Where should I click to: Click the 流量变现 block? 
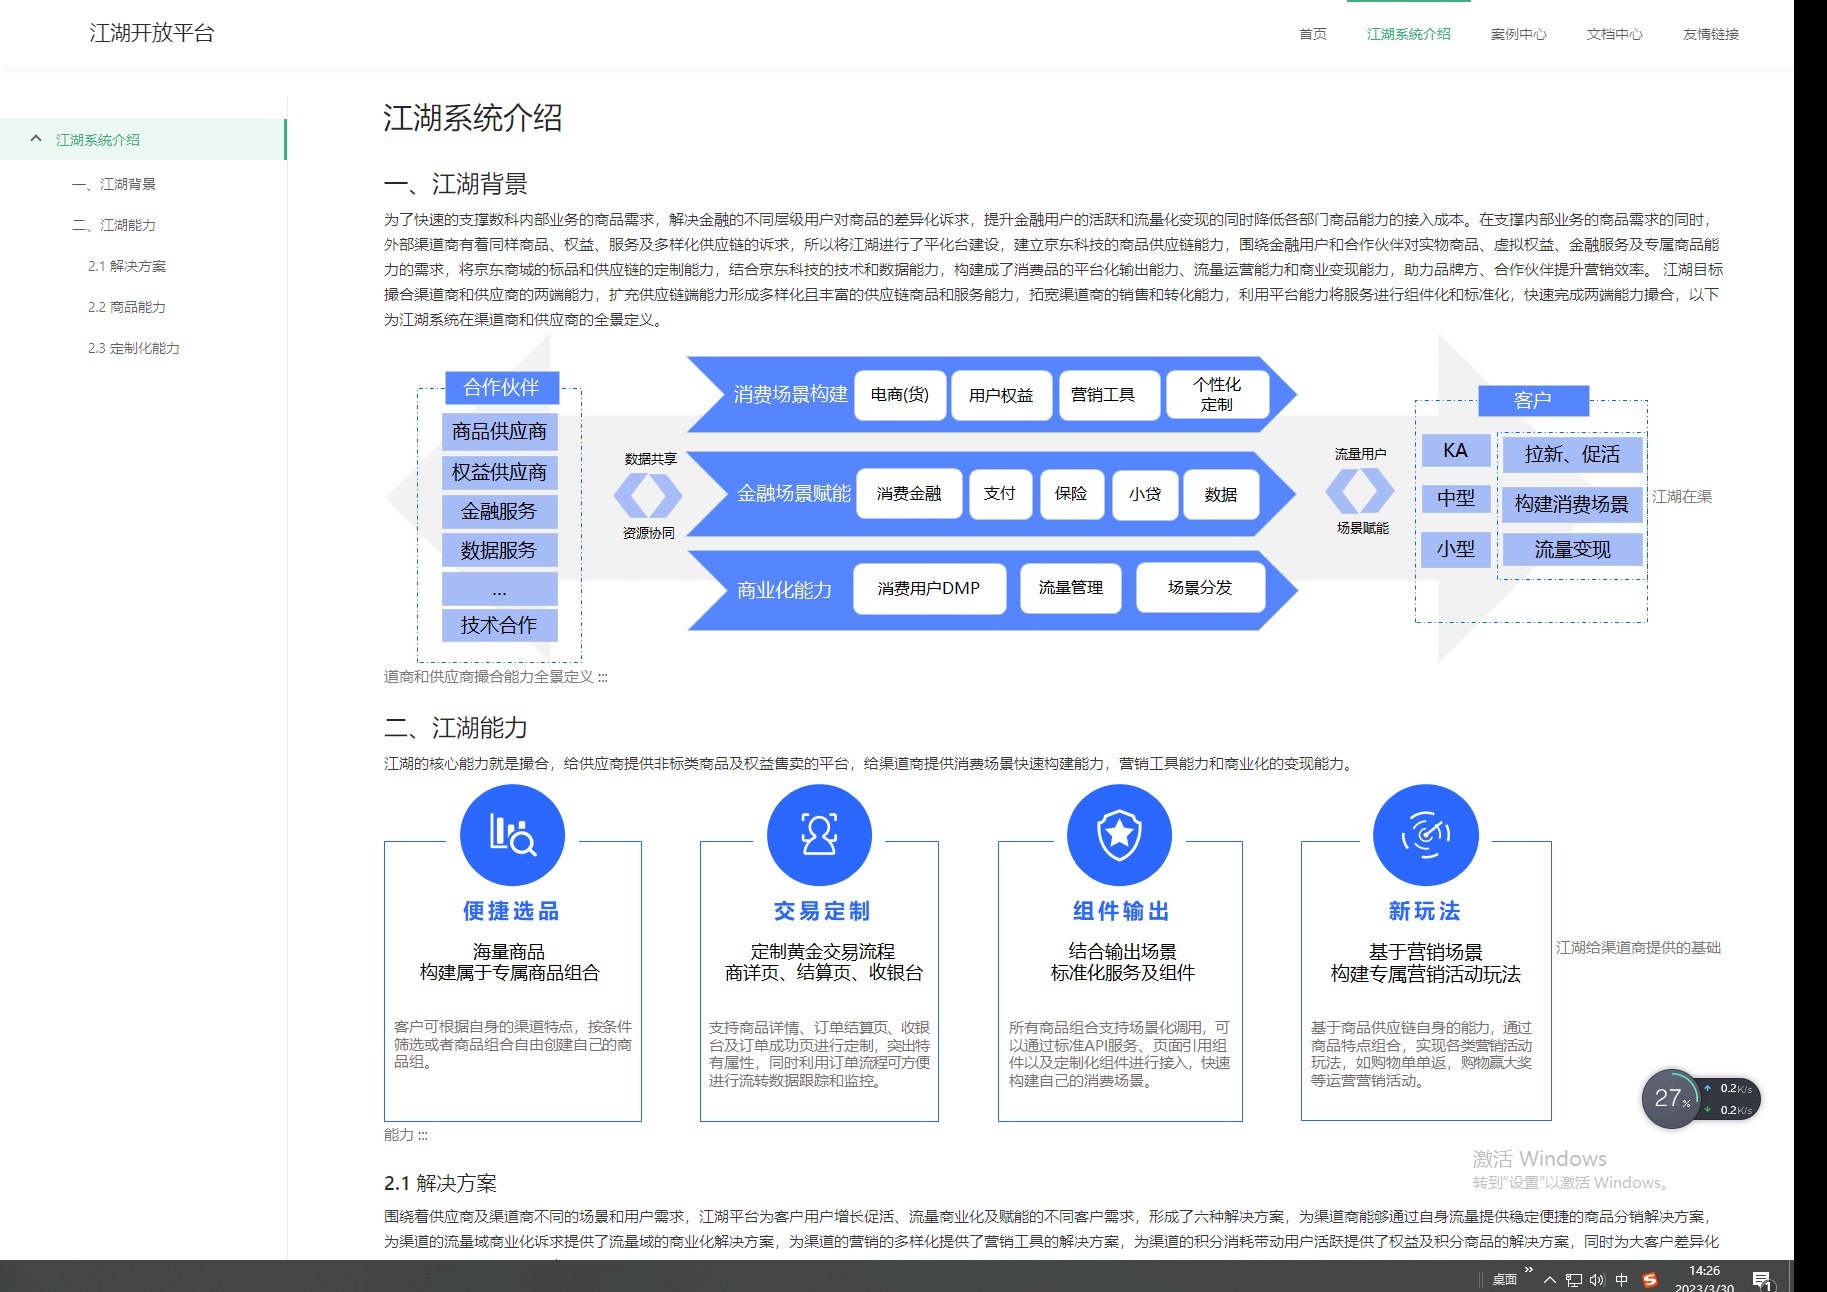point(1573,549)
